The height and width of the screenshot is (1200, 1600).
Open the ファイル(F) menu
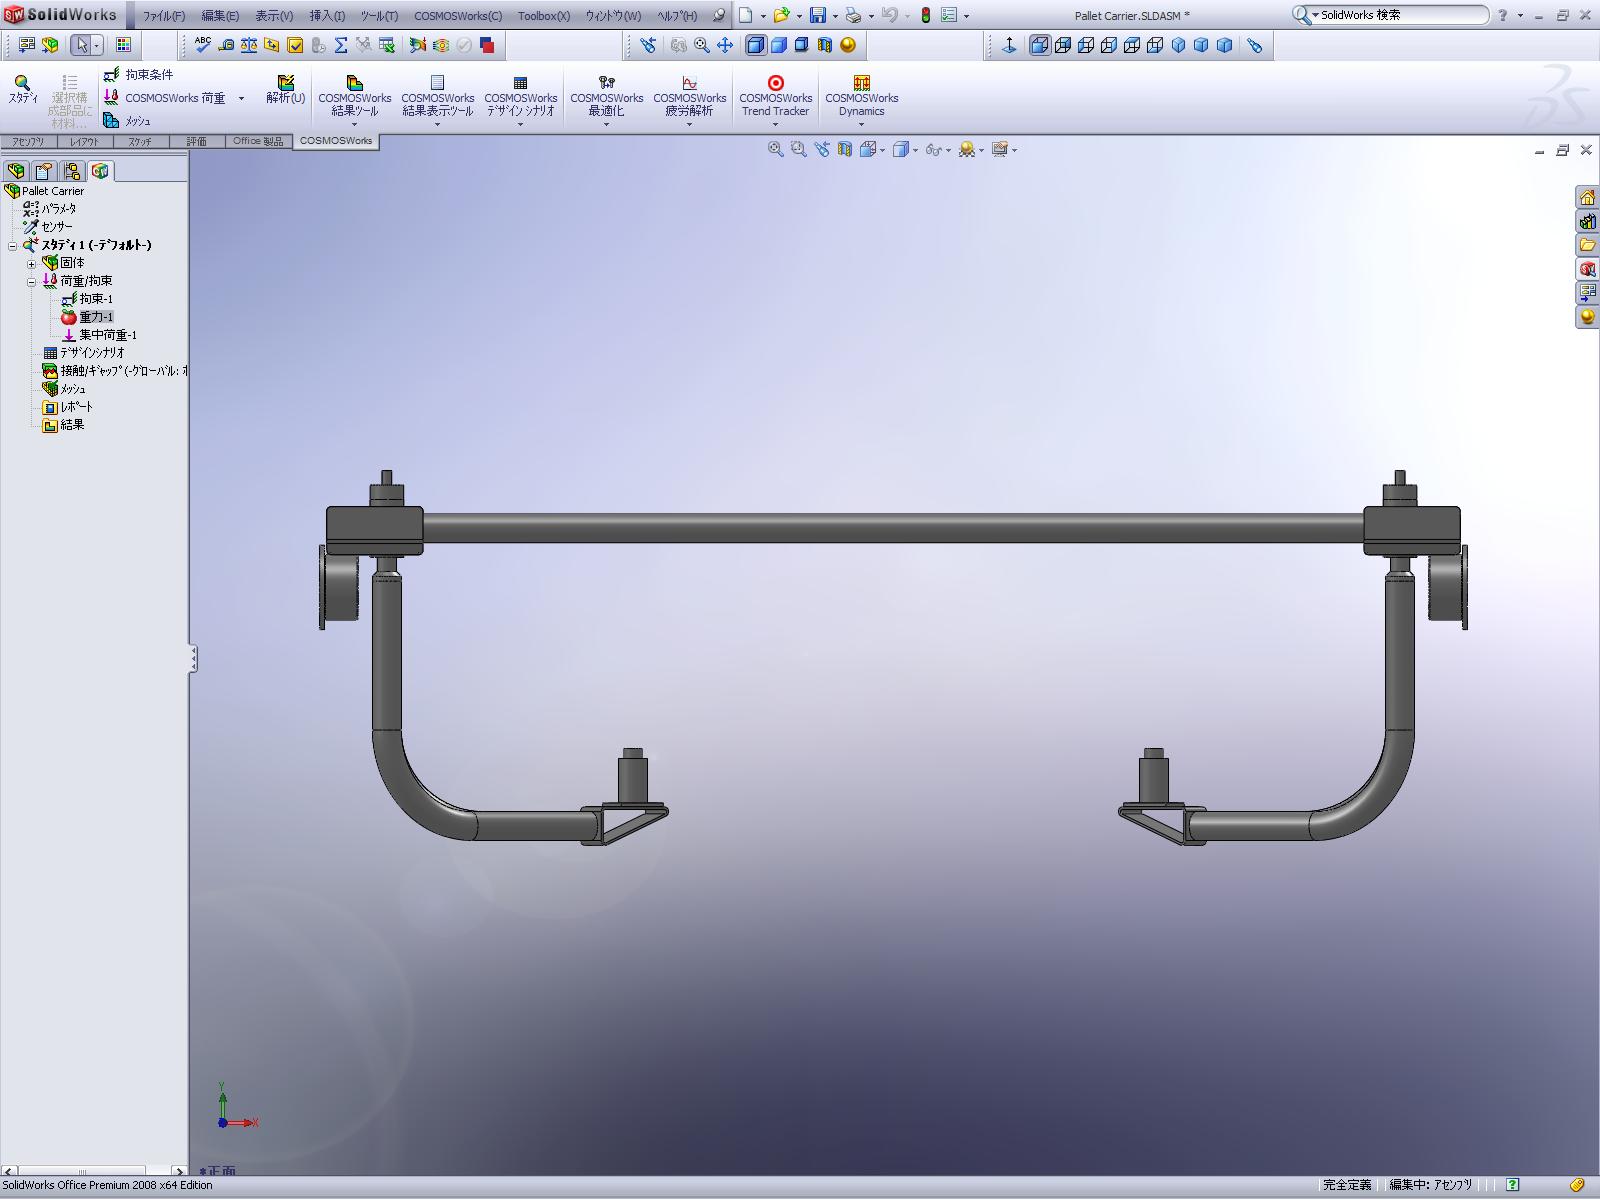click(164, 16)
